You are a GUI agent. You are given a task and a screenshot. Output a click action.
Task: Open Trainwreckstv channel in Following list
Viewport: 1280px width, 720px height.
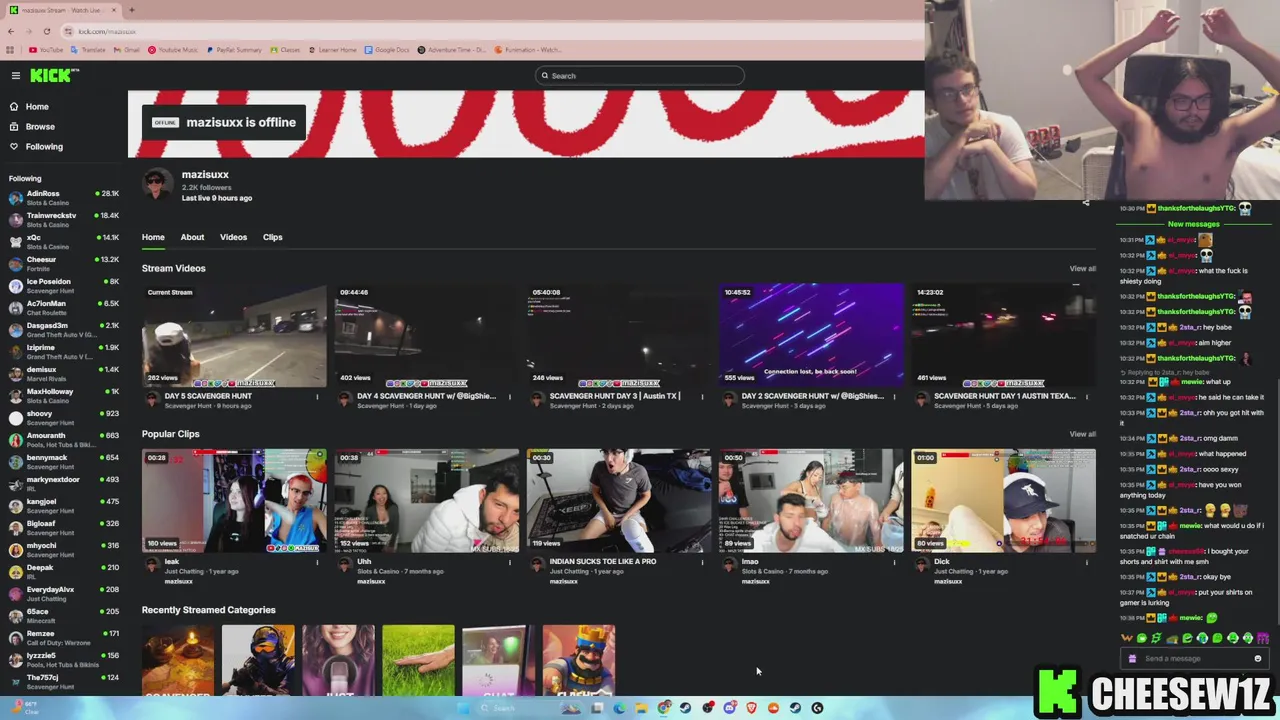coord(63,219)
